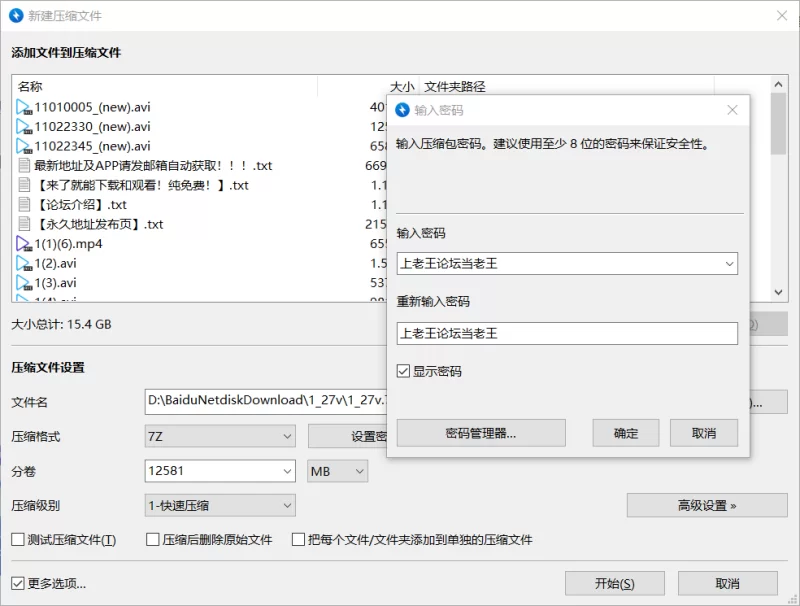800x606 pixels.
Task: Click the Bandizip logo in 新建压缩文件 title bar
Action: point(16,15)
